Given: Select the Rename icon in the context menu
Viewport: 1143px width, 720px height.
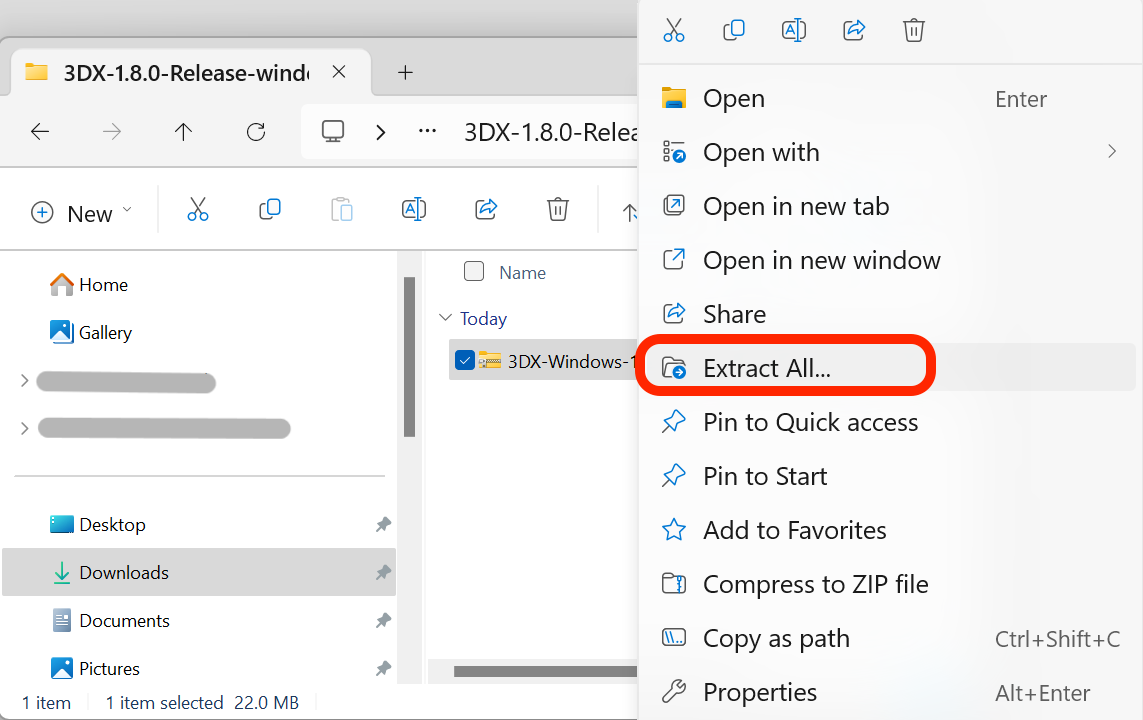Looking at the screenshot, I should [x=794, y=30].
